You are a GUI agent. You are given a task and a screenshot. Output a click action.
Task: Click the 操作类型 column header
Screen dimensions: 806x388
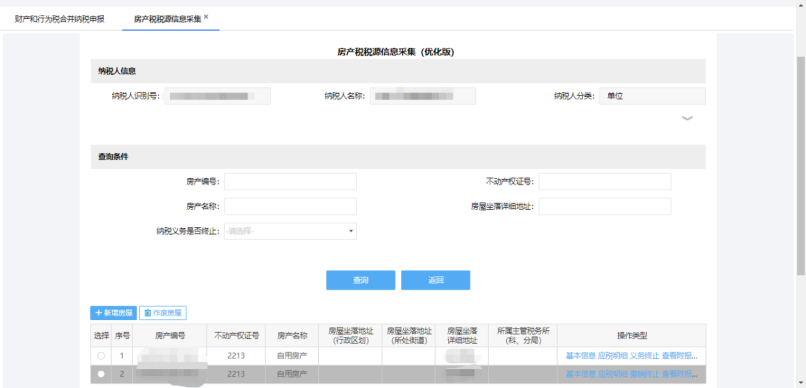coord(632,336)
